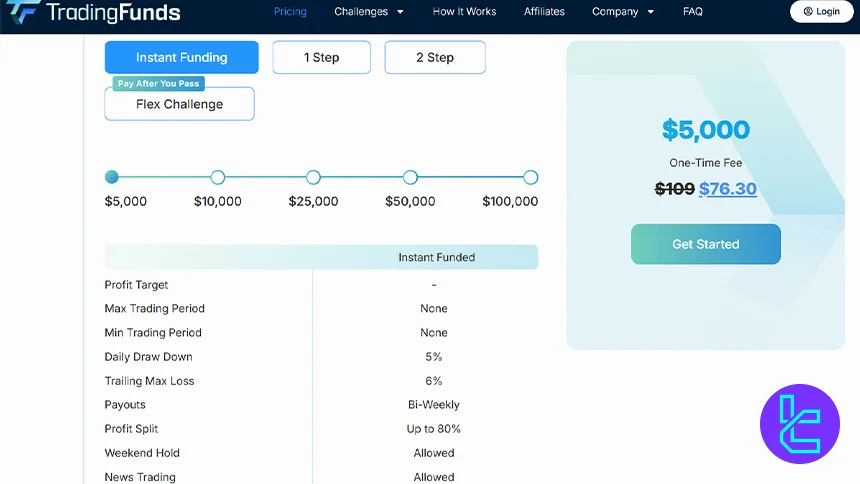Open the Pricing menu item
The height and width of the screenshot is (484, 860).
tap(290, 12)
